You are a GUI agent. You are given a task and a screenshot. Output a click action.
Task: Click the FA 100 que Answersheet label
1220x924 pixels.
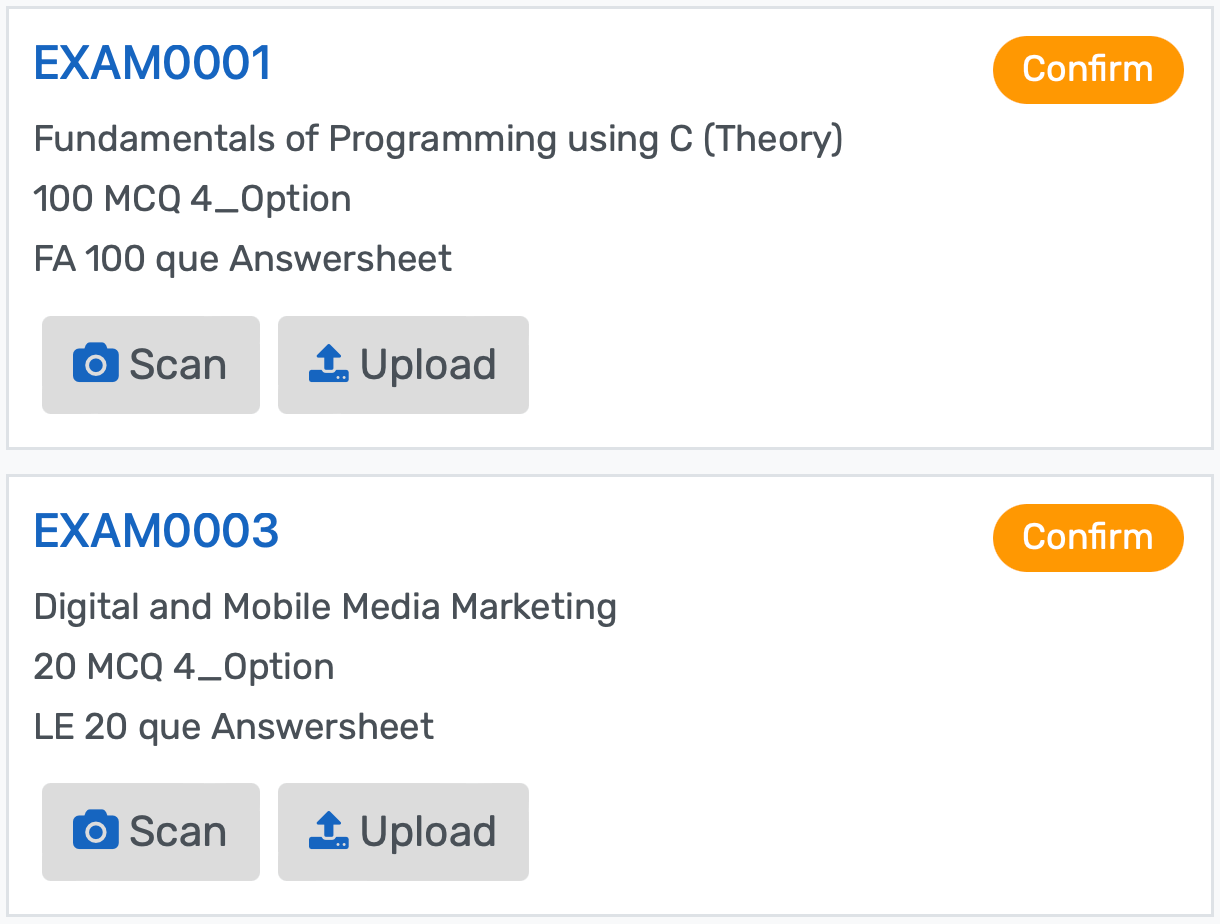pos(243,258)
